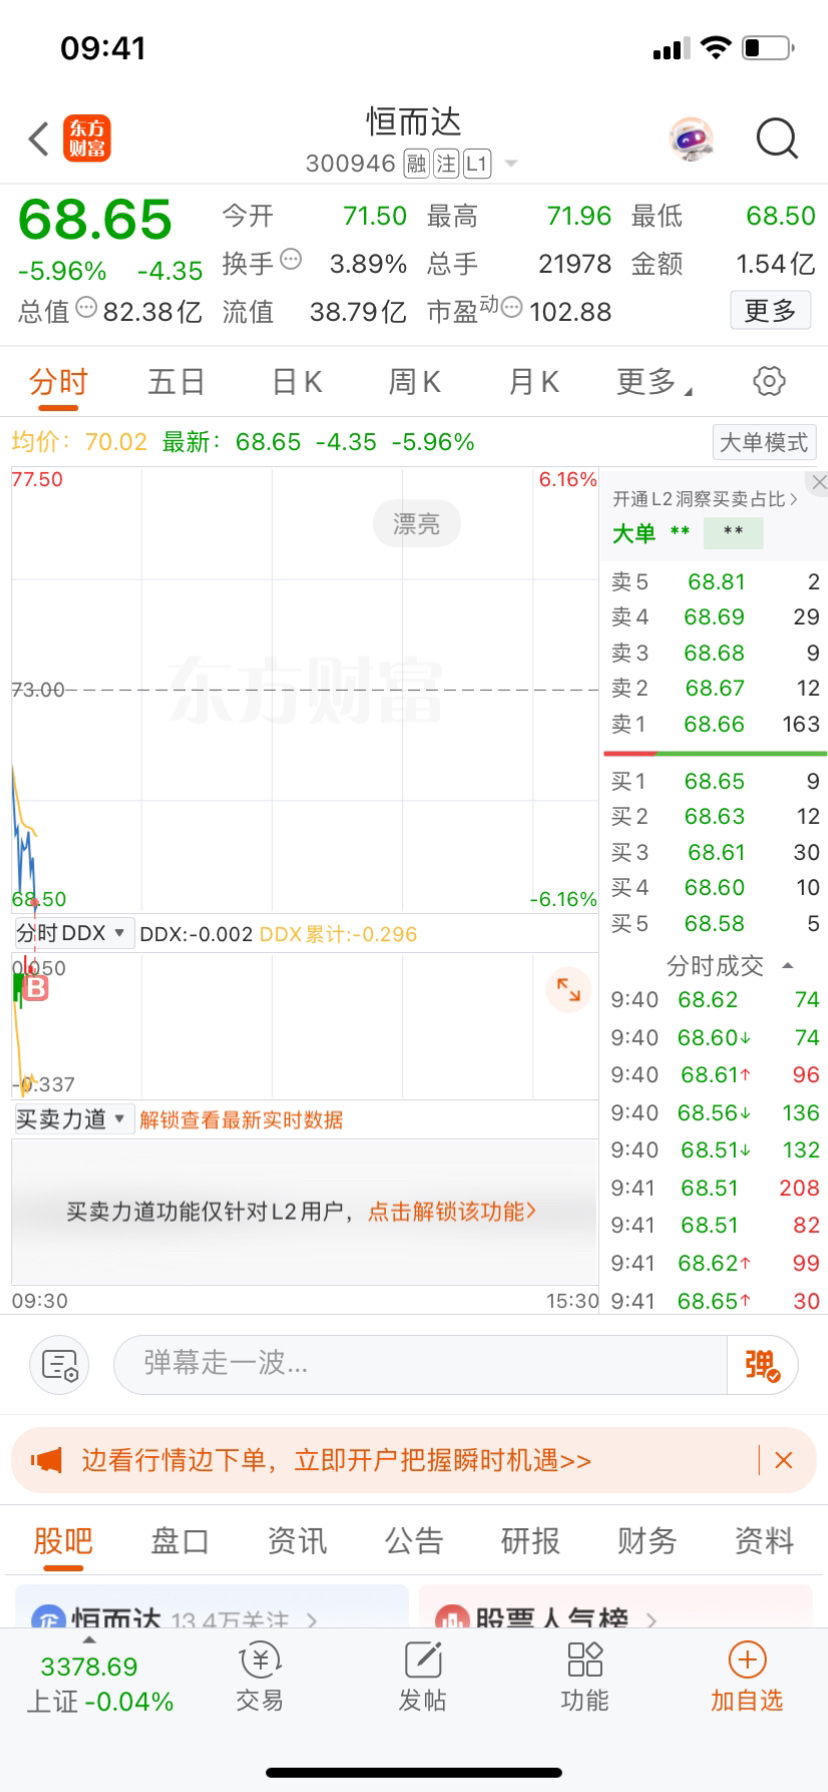Tap 卖5 68.81 order row
The height and width of the screenshot is (1792, 828).
pos(715,582)
